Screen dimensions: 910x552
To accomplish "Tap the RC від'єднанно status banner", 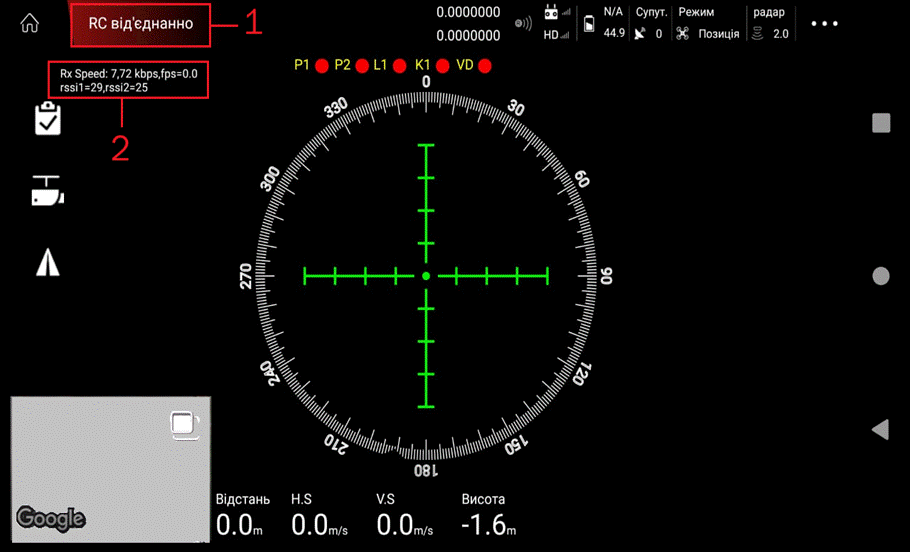I will pos(140,25).
